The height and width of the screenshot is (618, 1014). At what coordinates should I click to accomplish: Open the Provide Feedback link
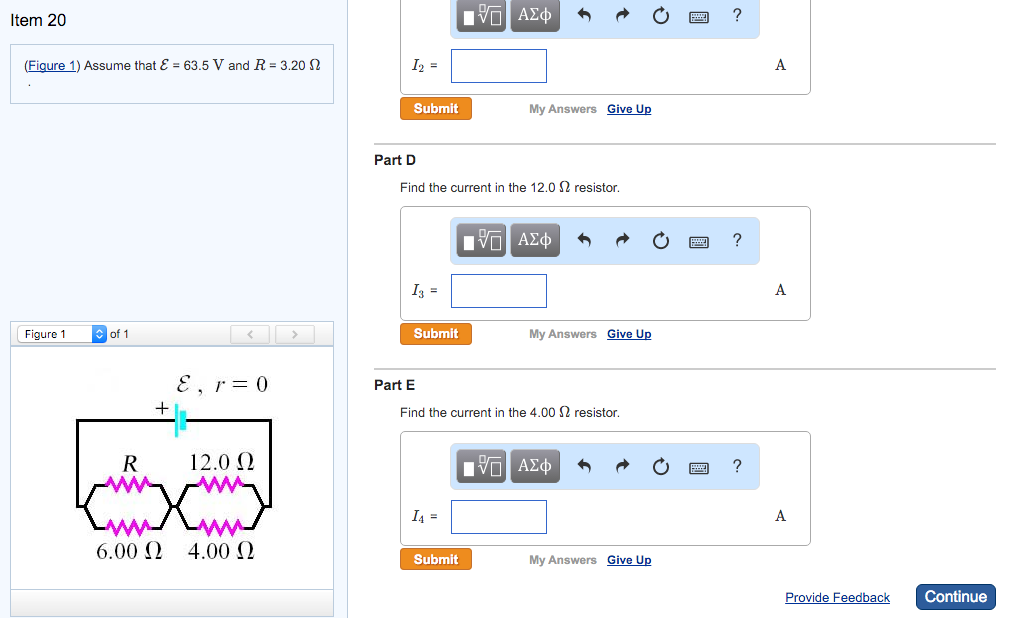point(837,597)
